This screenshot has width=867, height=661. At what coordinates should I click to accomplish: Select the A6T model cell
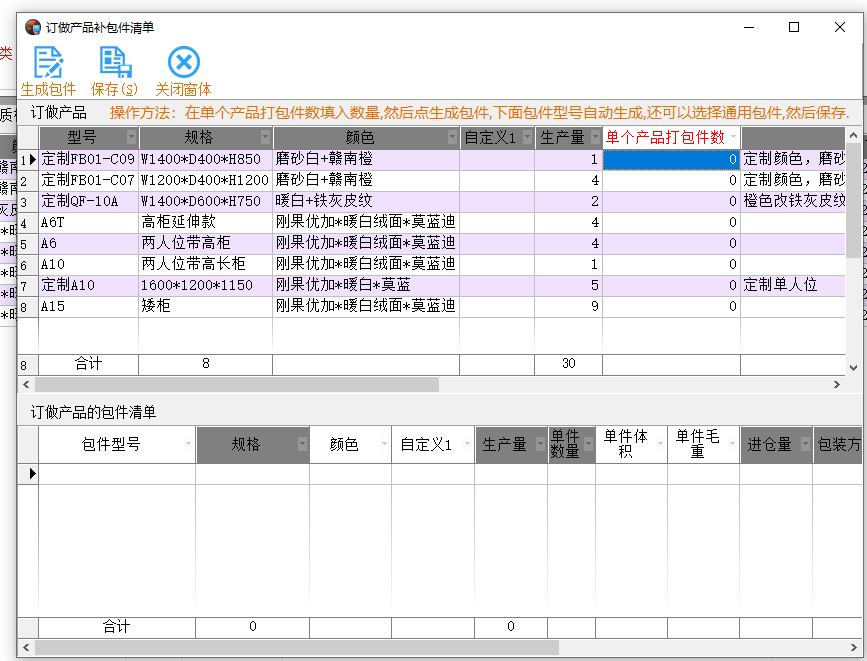tap(88, 222)
